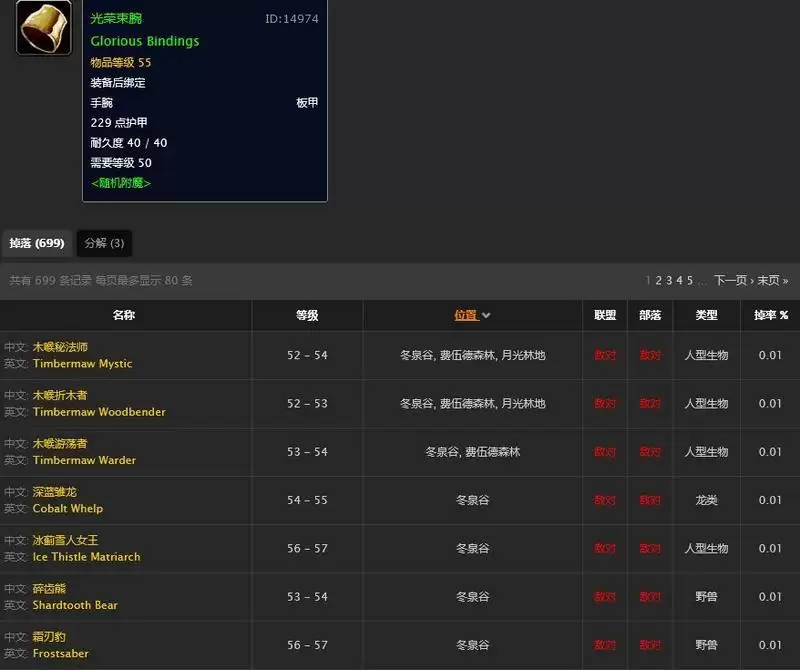Screen dimensions: 800x670
Task: Open the Glorious Bindings item name link
Action: (x=144, y=41)
